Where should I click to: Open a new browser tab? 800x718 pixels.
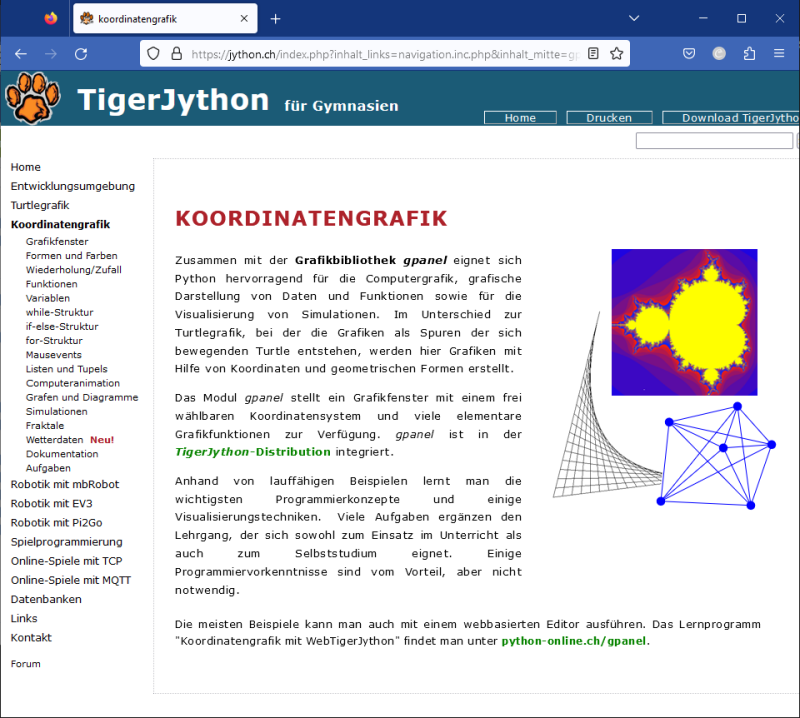[276, 19]
